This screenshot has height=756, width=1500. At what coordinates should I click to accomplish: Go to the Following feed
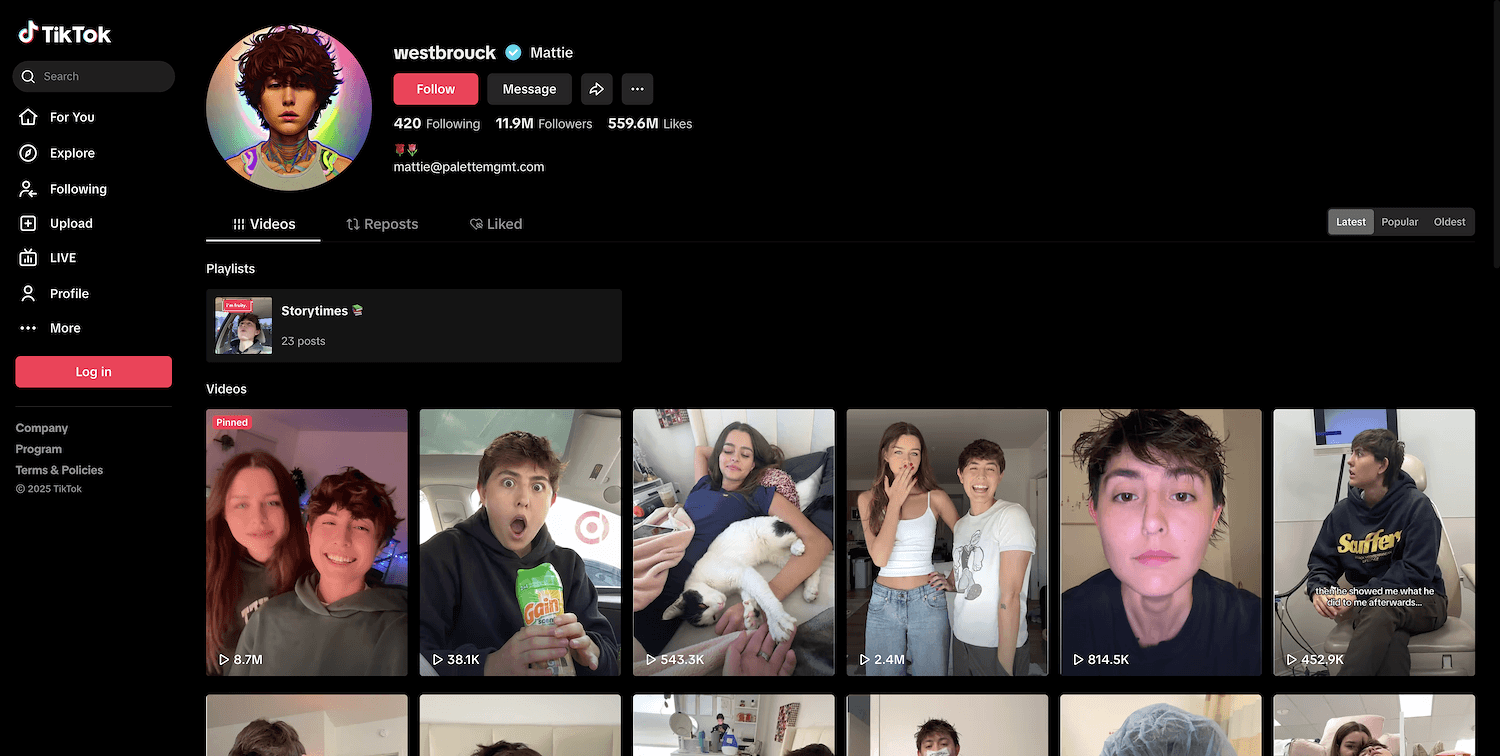[x=77, y=189]
